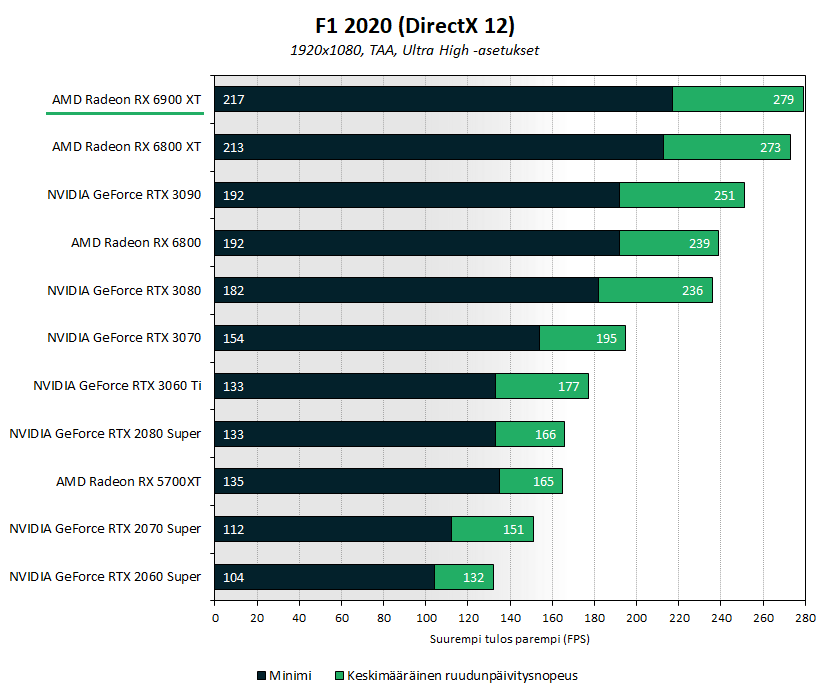
Task: Click the average value 166 on RTX 2080 Super bar
Action: (x=546, y=435)
